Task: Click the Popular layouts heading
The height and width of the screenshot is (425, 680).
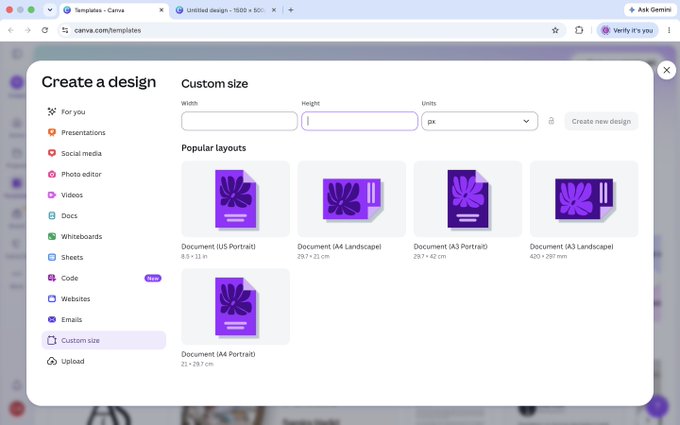Action: [x=214, y=148]
